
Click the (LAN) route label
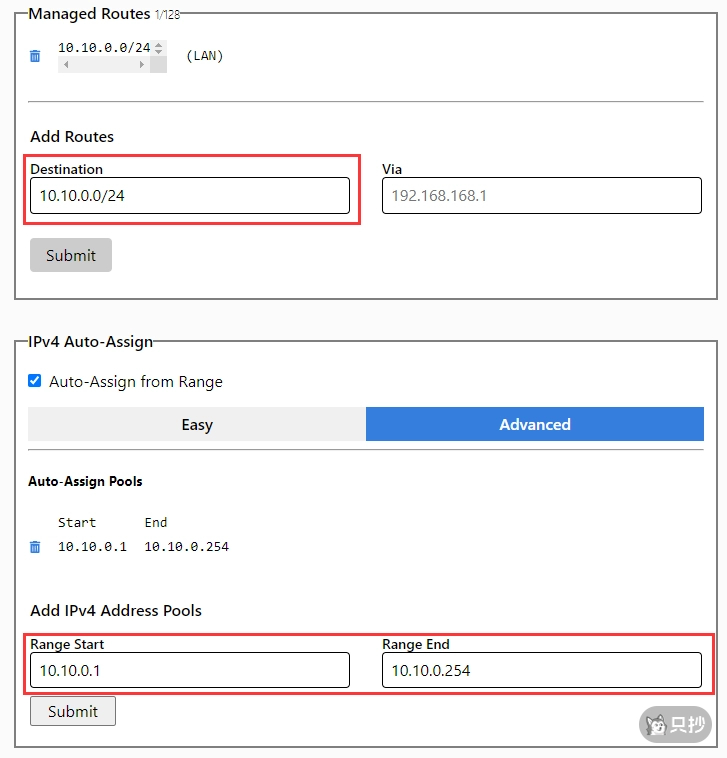coord(204,56)
